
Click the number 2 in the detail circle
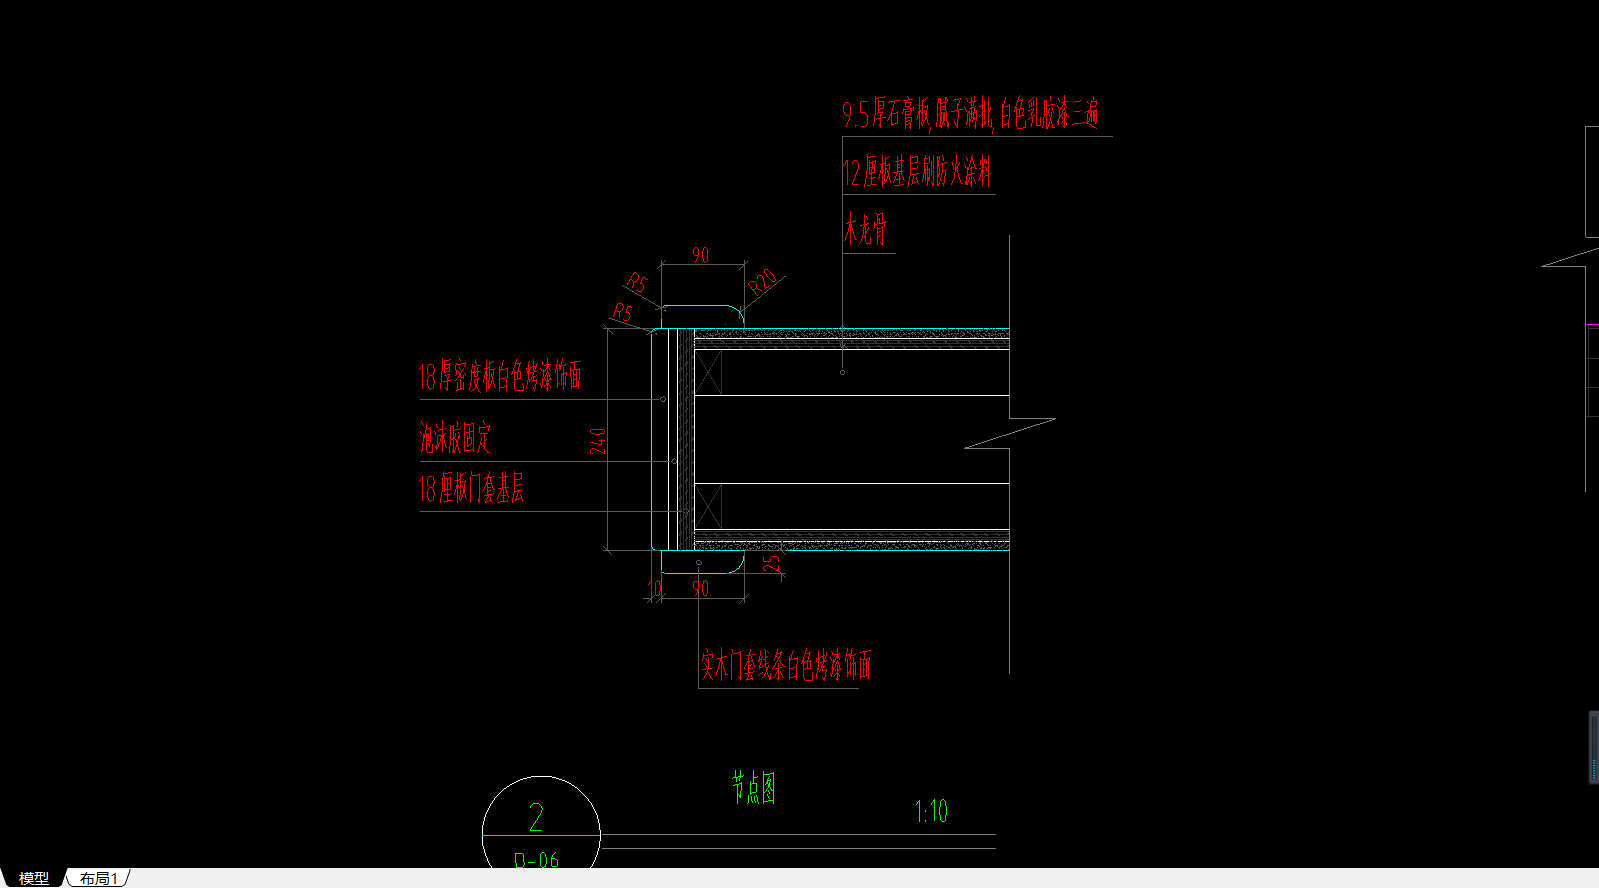(536, 818)
